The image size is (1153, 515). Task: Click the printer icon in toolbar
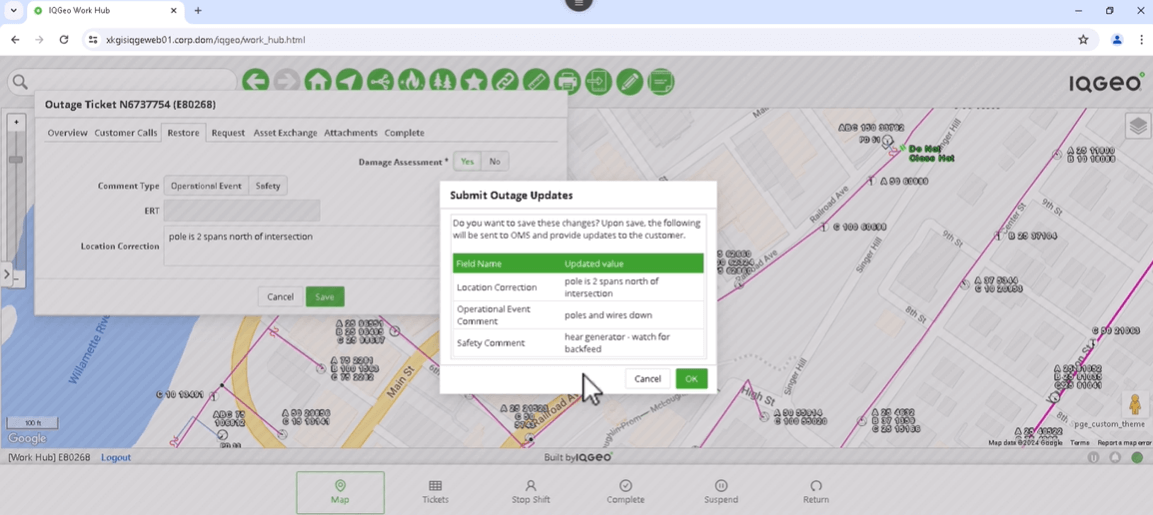coord(567,81)
